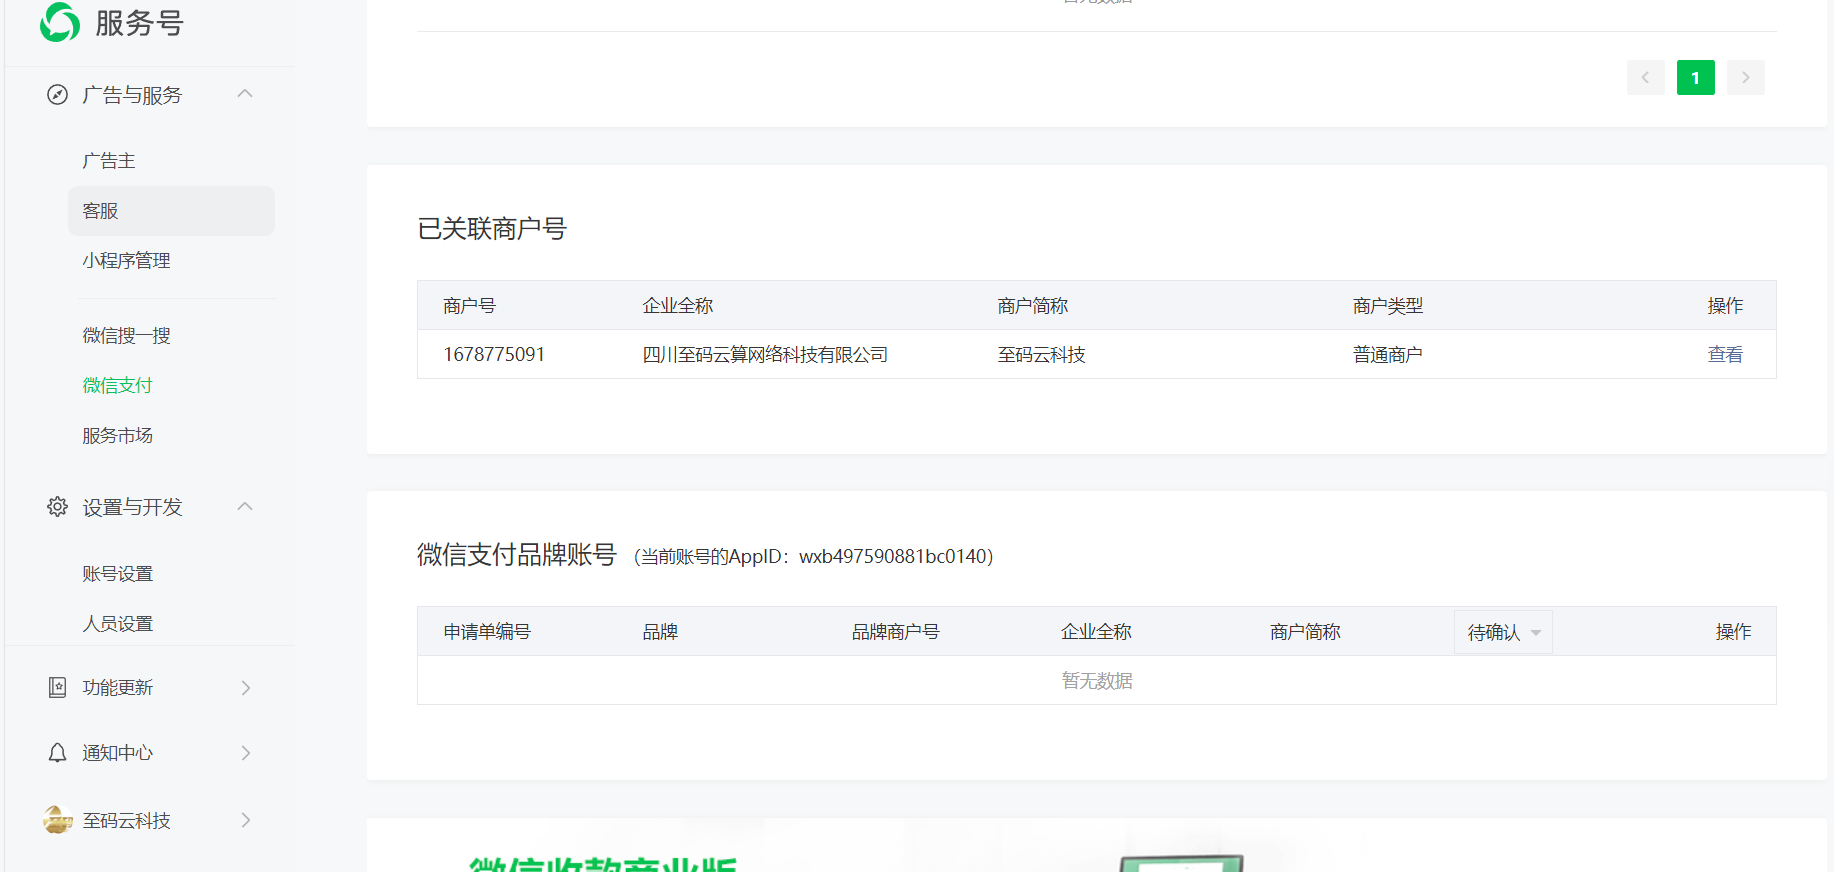The width and height of the screenshot is (1834, 872).
Task: Click the 企业全称 header in merchant table
Action: tap(678, 306)
